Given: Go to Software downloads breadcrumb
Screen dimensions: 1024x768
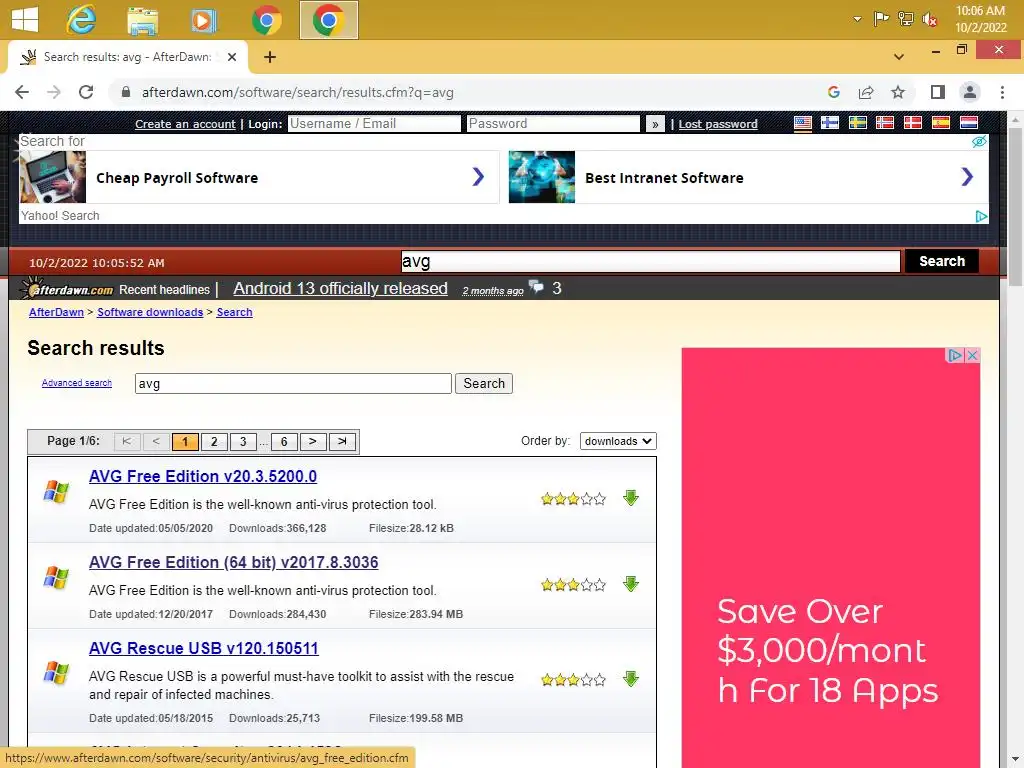Looking at the screenshot, I should click(150, 312).
